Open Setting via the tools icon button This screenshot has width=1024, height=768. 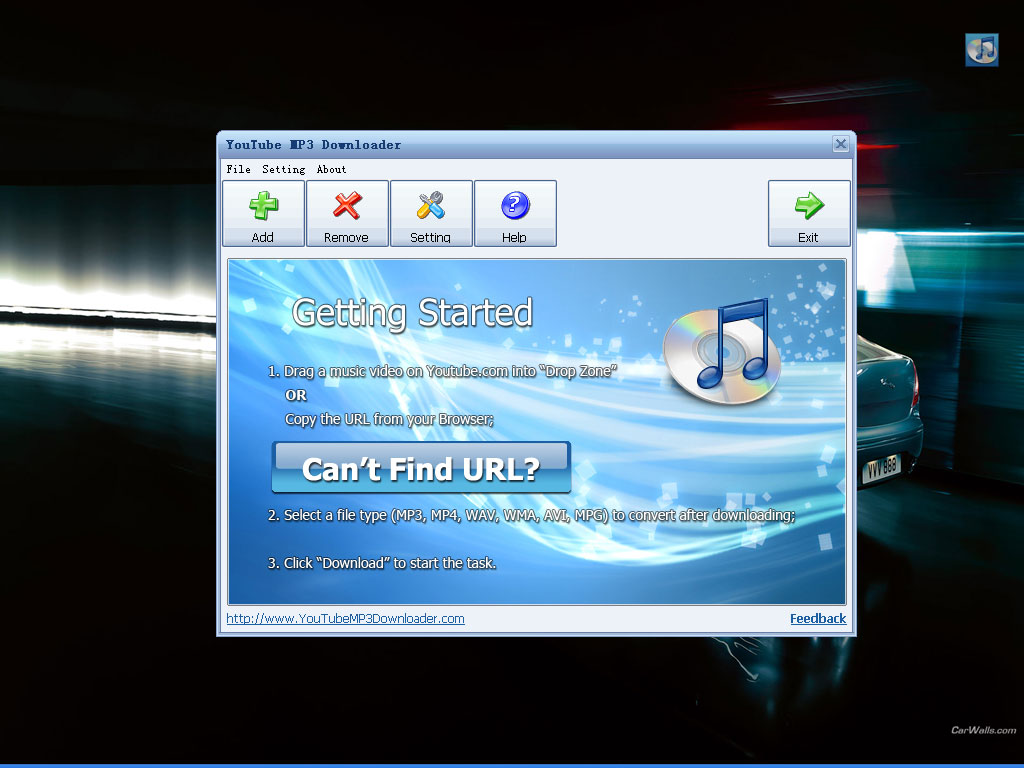tap(431, 214)
